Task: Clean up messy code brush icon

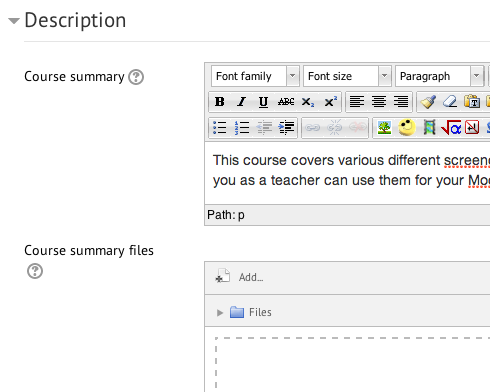Action: click(428, 102)
